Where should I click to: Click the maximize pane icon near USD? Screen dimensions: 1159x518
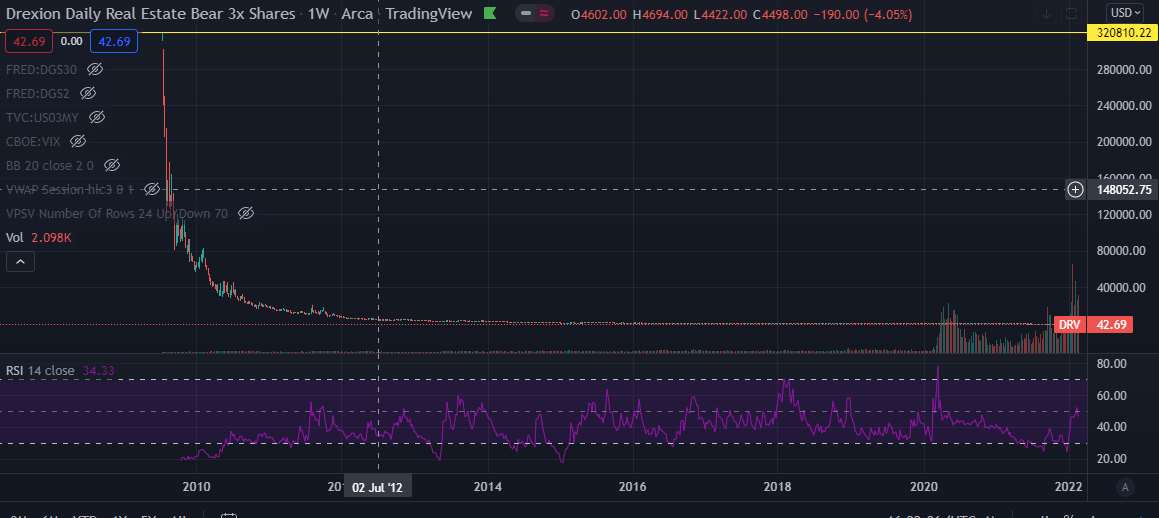[1072, 13]
